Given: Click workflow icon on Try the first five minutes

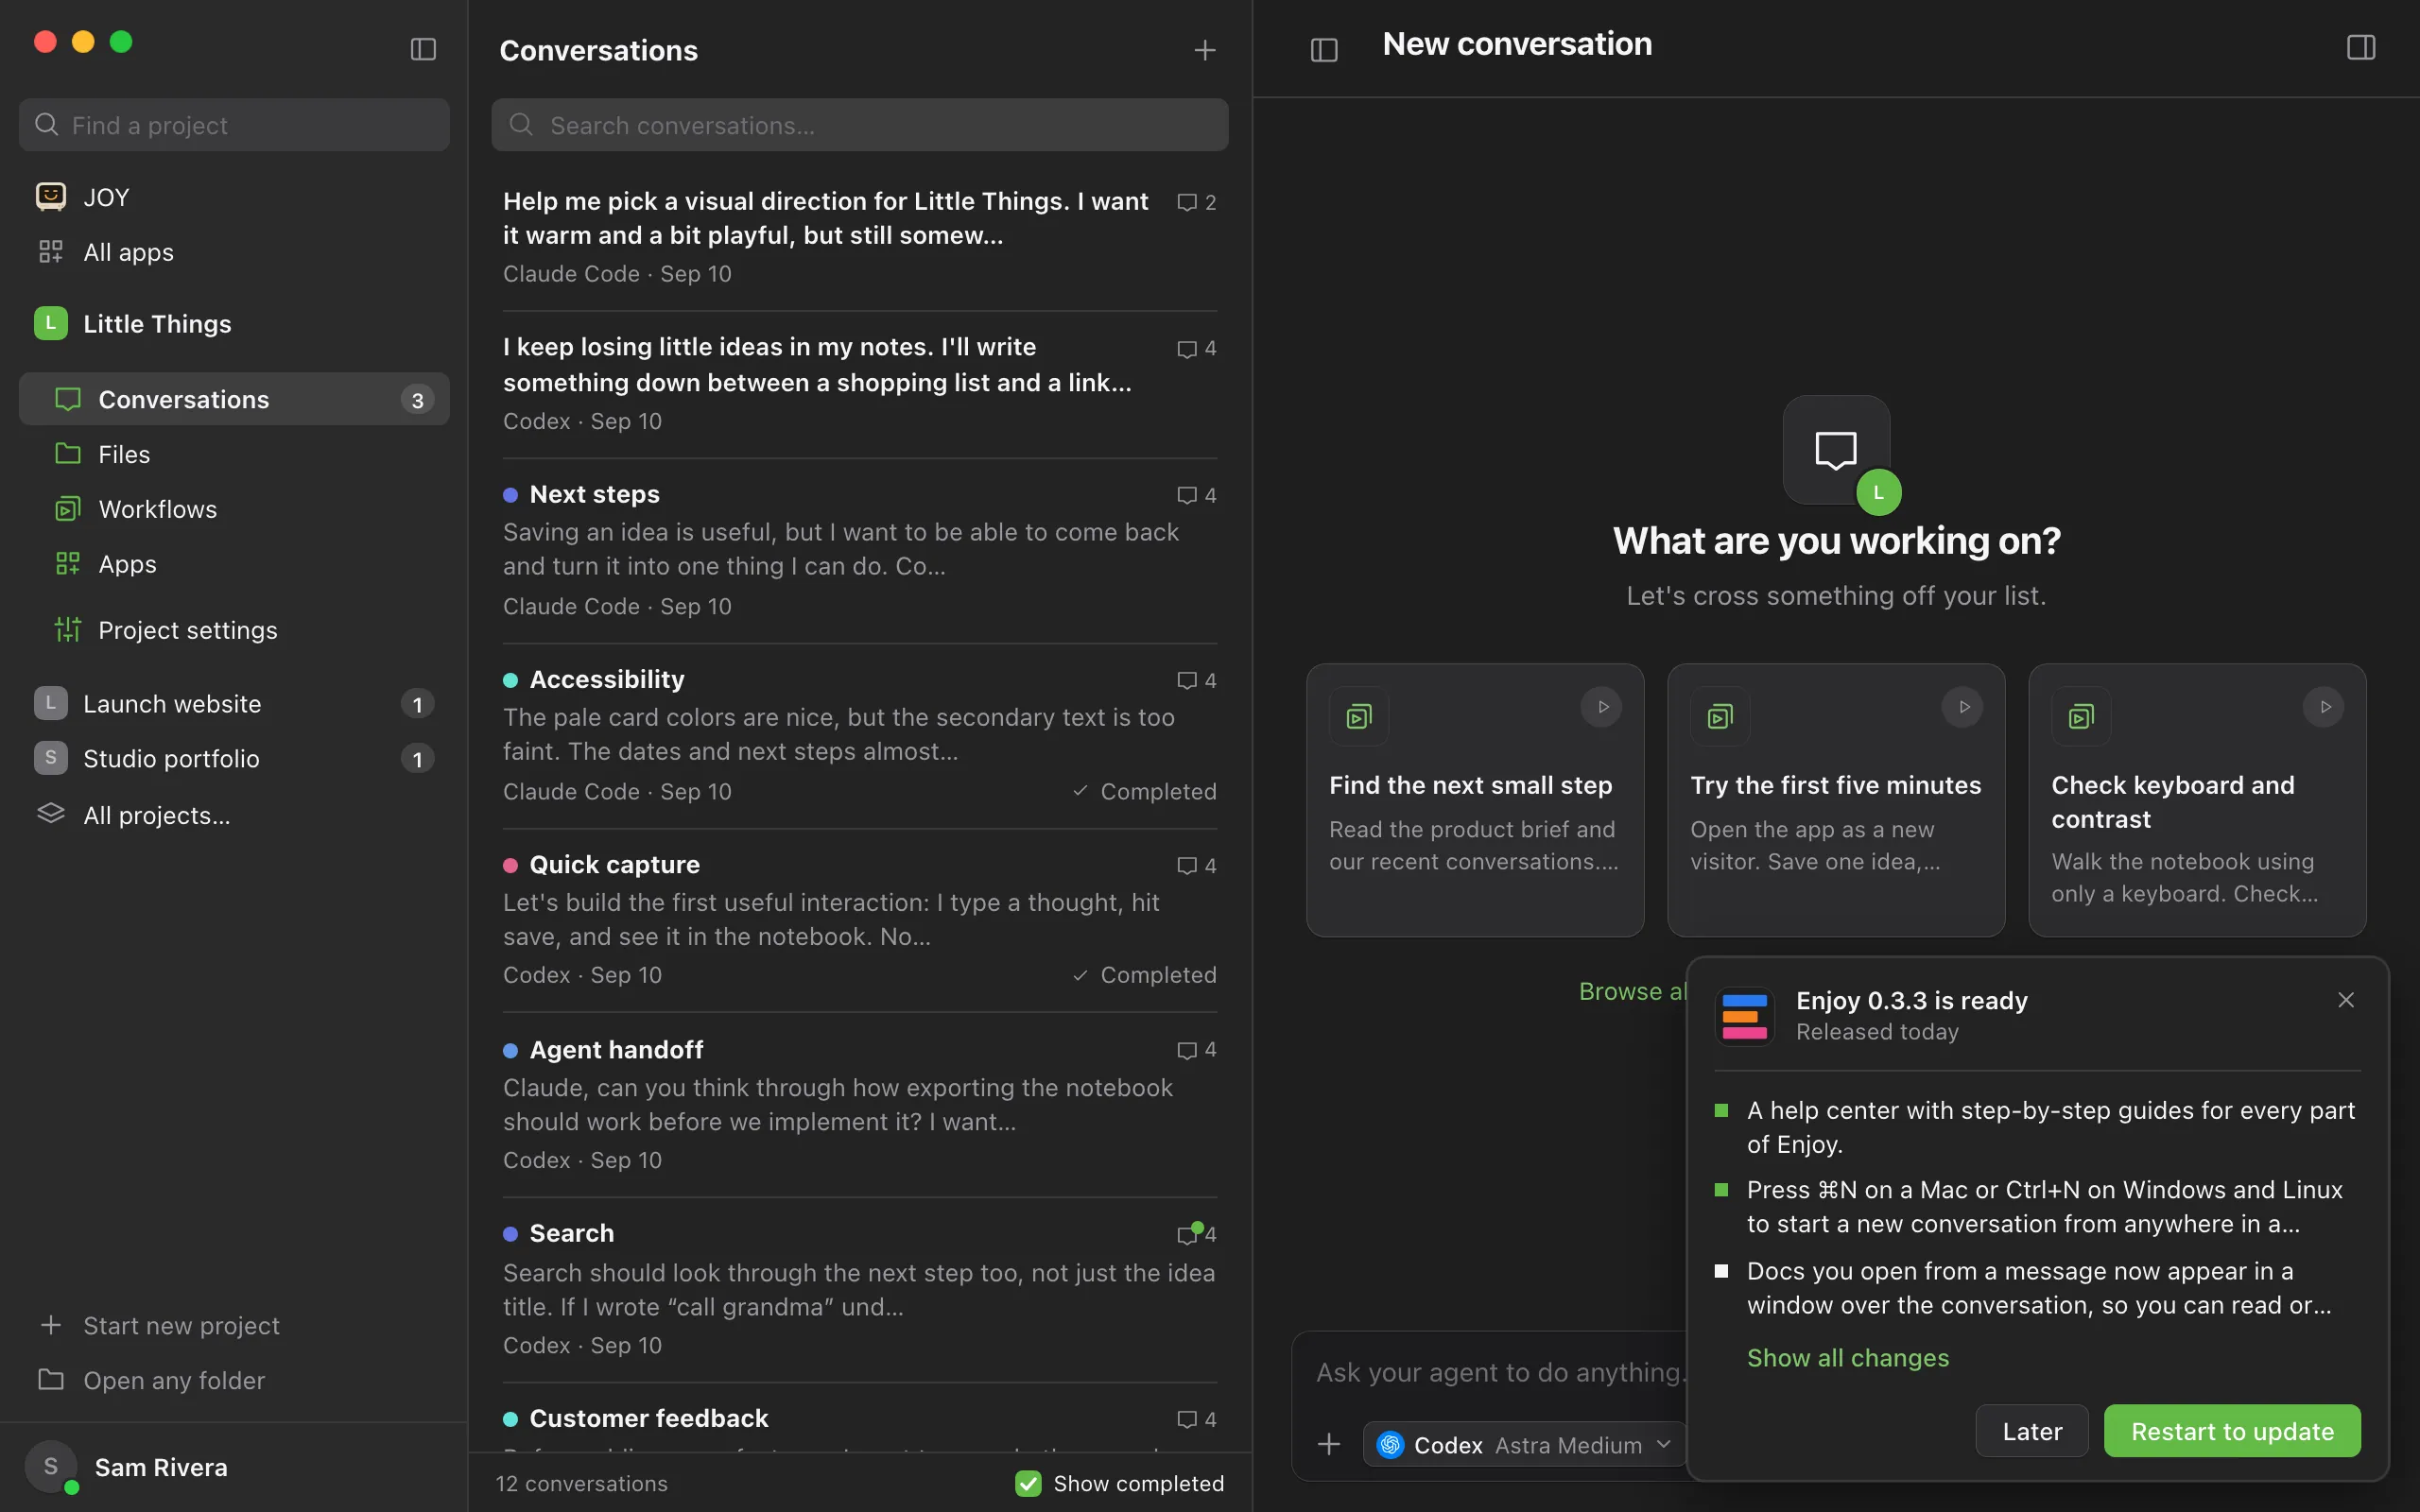Looking at the screenshot, I should point(1720,716).
